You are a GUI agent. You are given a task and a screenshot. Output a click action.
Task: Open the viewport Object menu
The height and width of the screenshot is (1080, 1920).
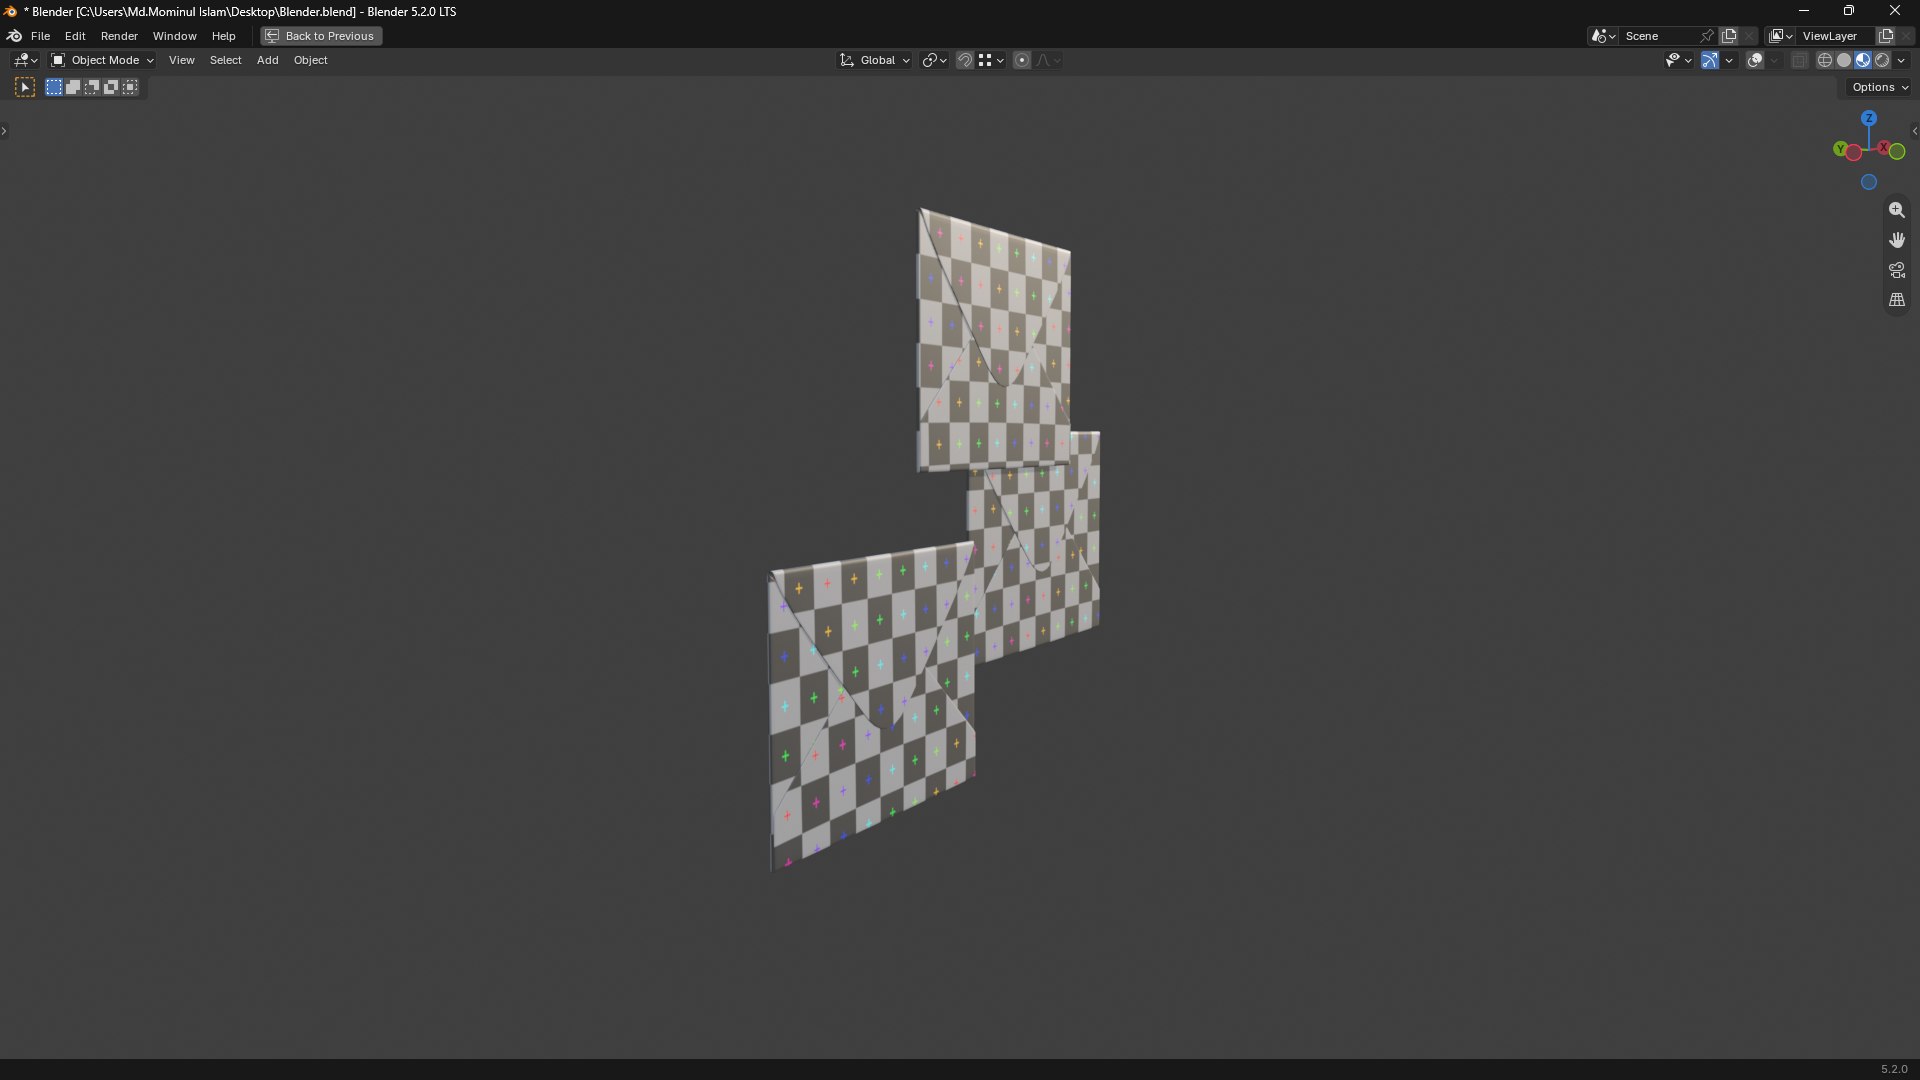[x=310, y=60]
